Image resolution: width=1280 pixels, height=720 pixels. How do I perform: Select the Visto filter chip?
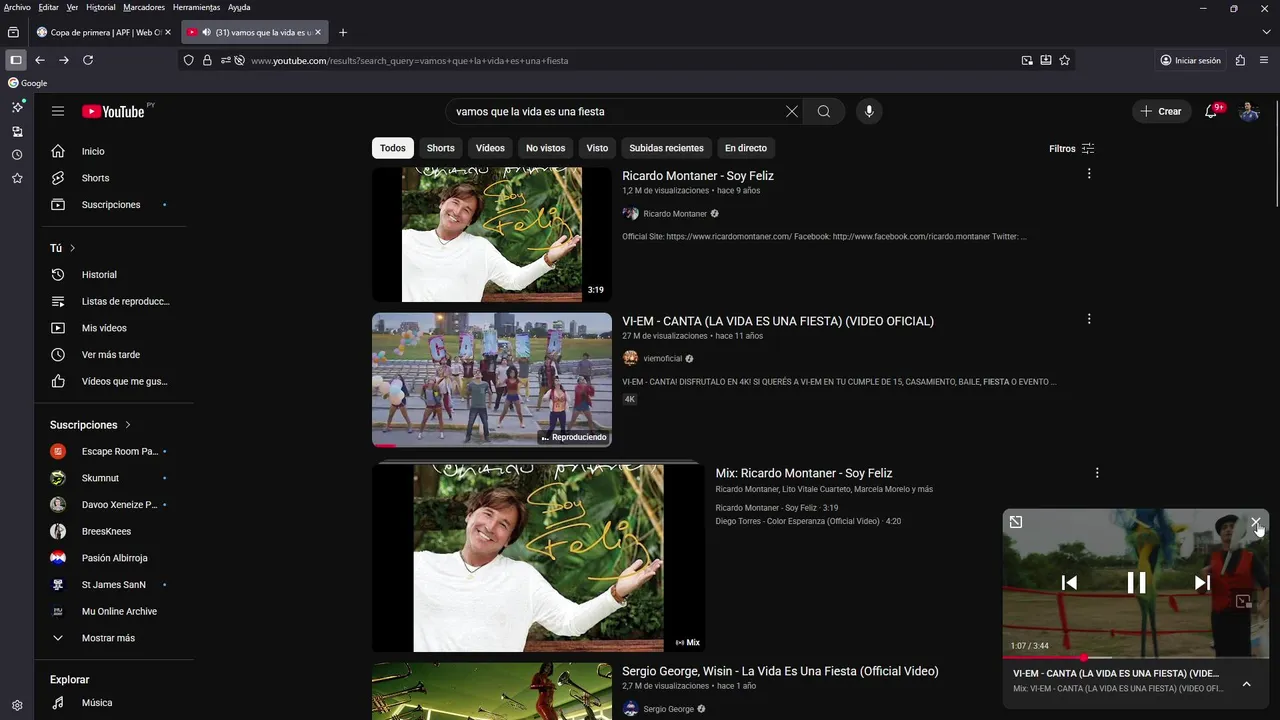tap(597, 148)
